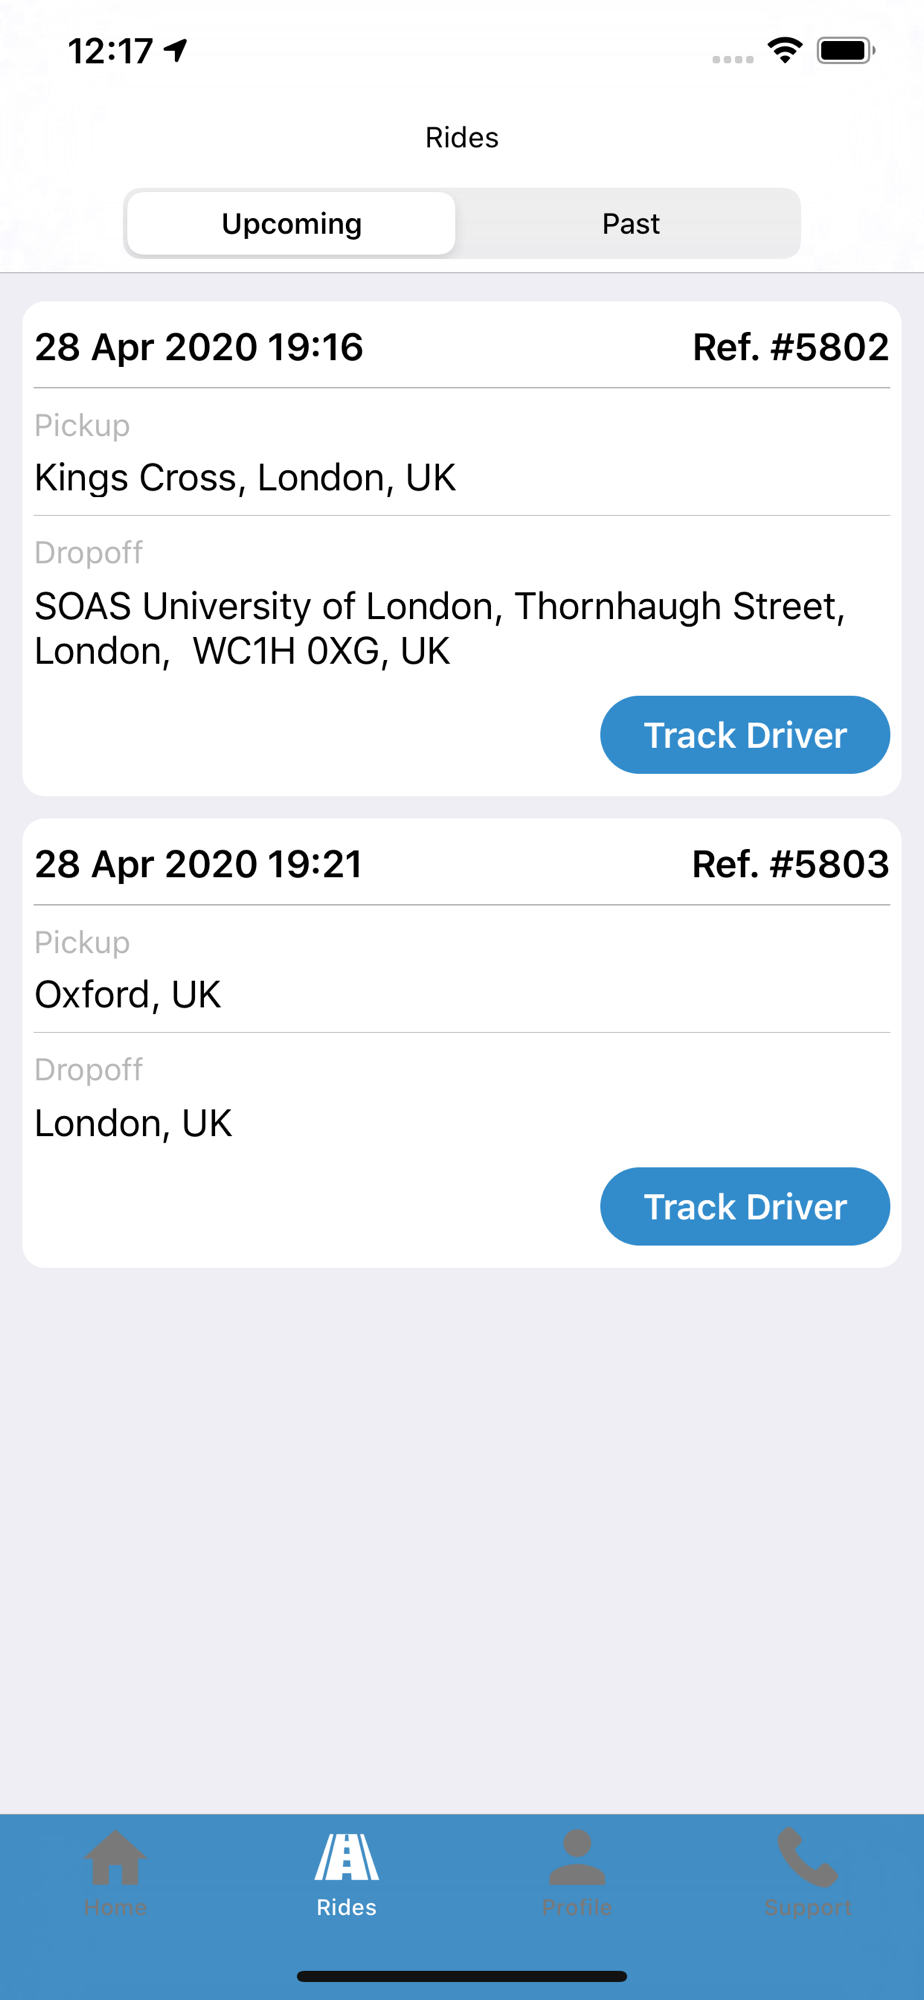Screen dimensions: 924x2000
Task: Tap the Ref. #5803 reference label
Action: click(x=790, y=864)
